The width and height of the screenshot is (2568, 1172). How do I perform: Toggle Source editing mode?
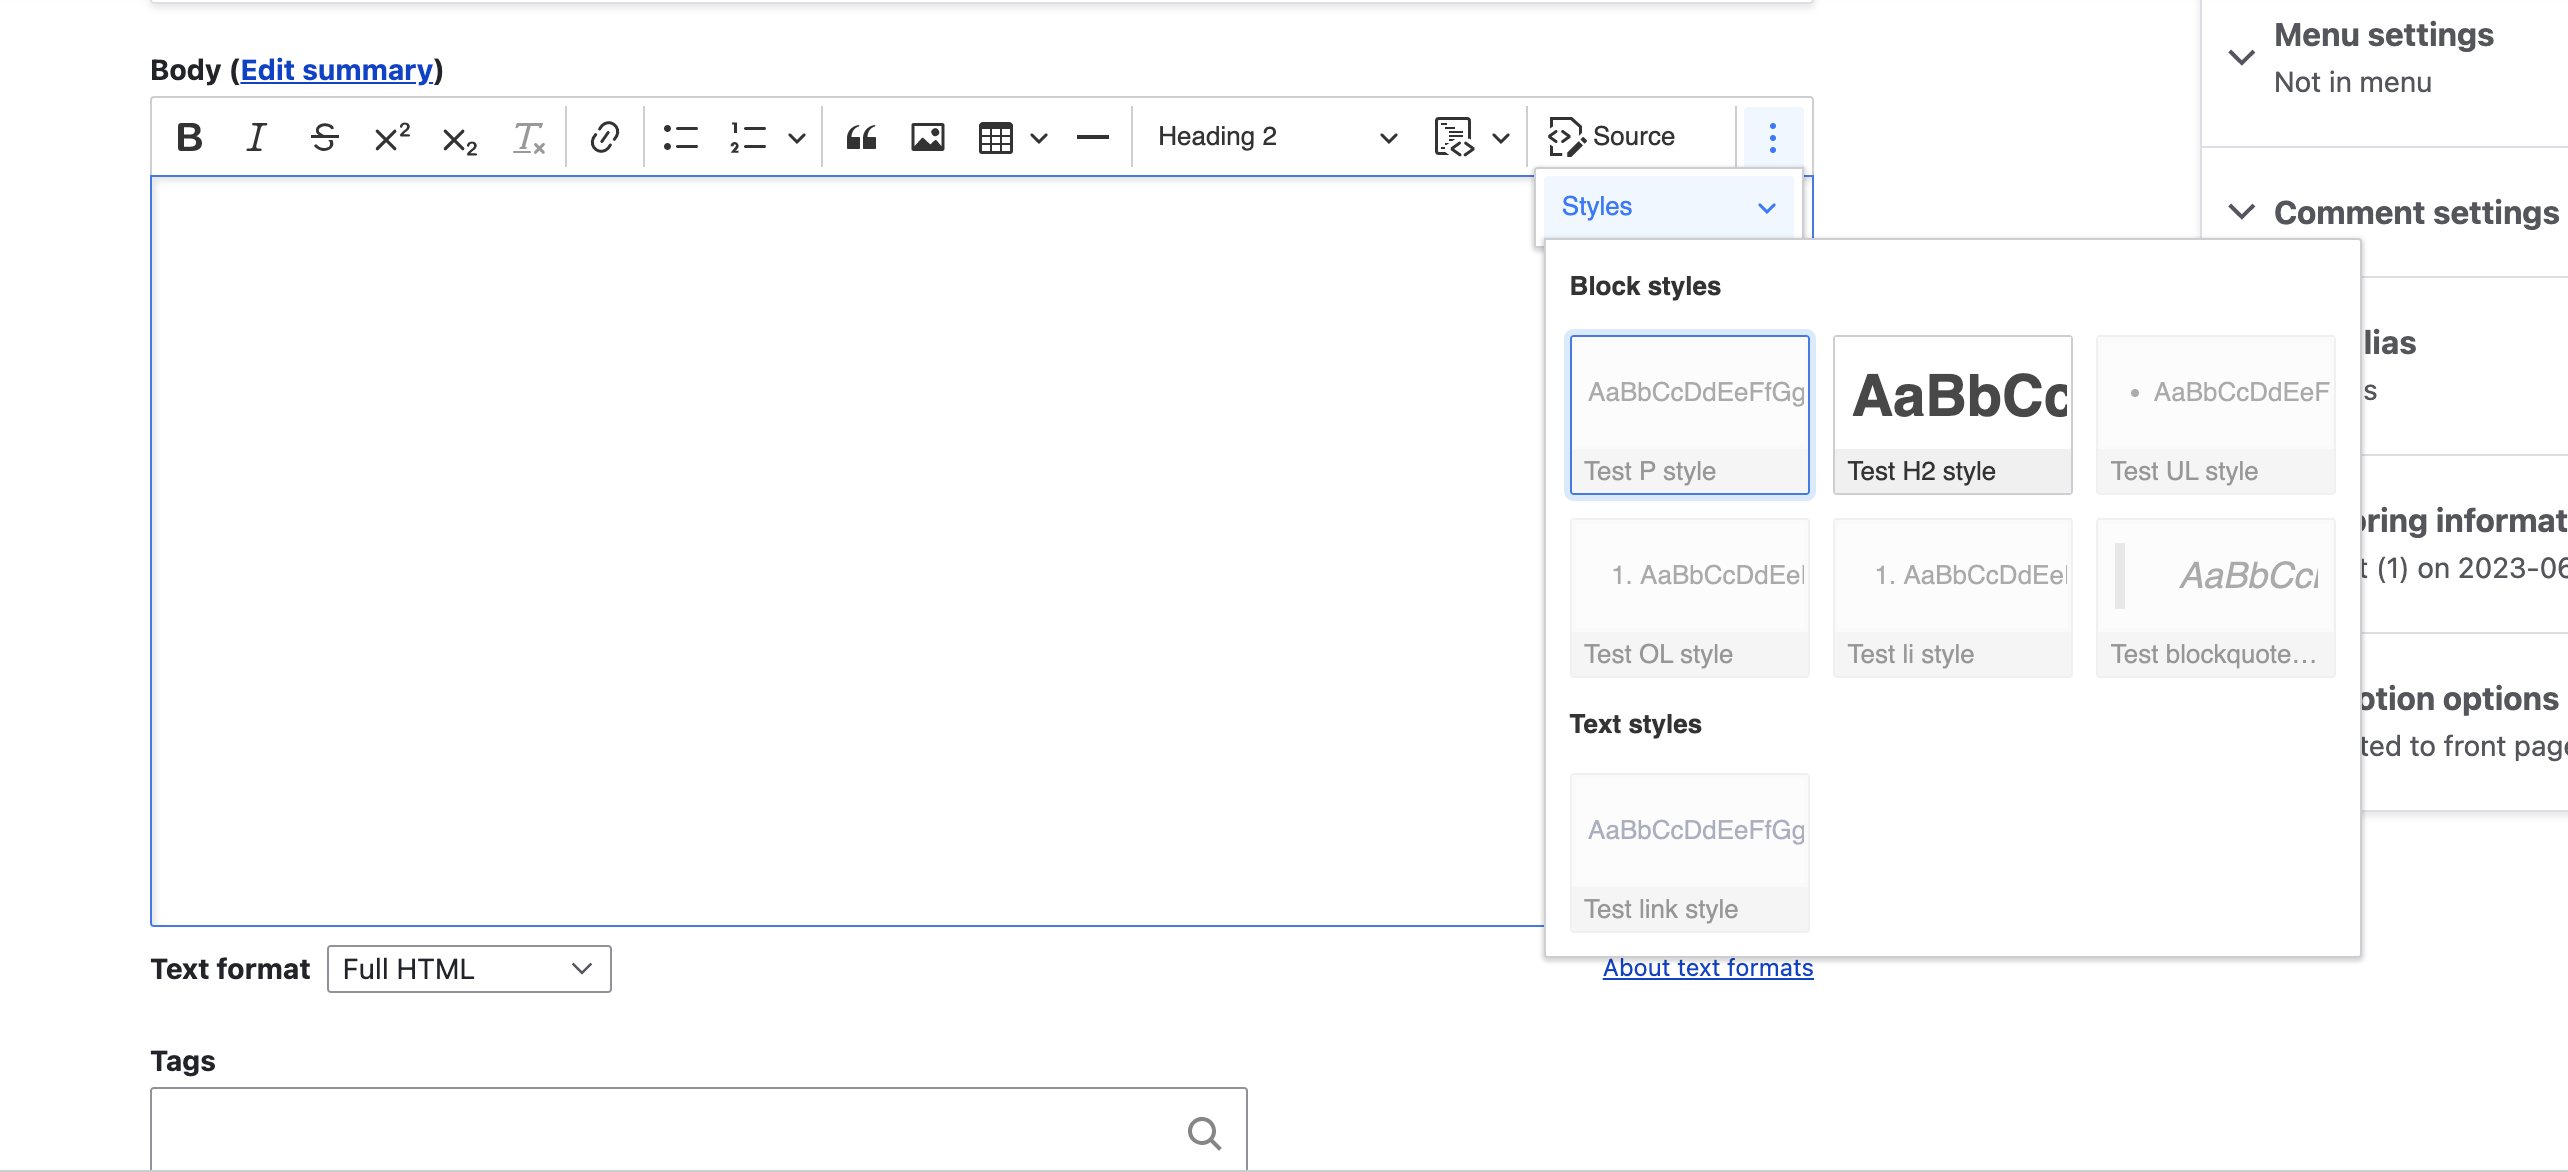point(1612,136)
